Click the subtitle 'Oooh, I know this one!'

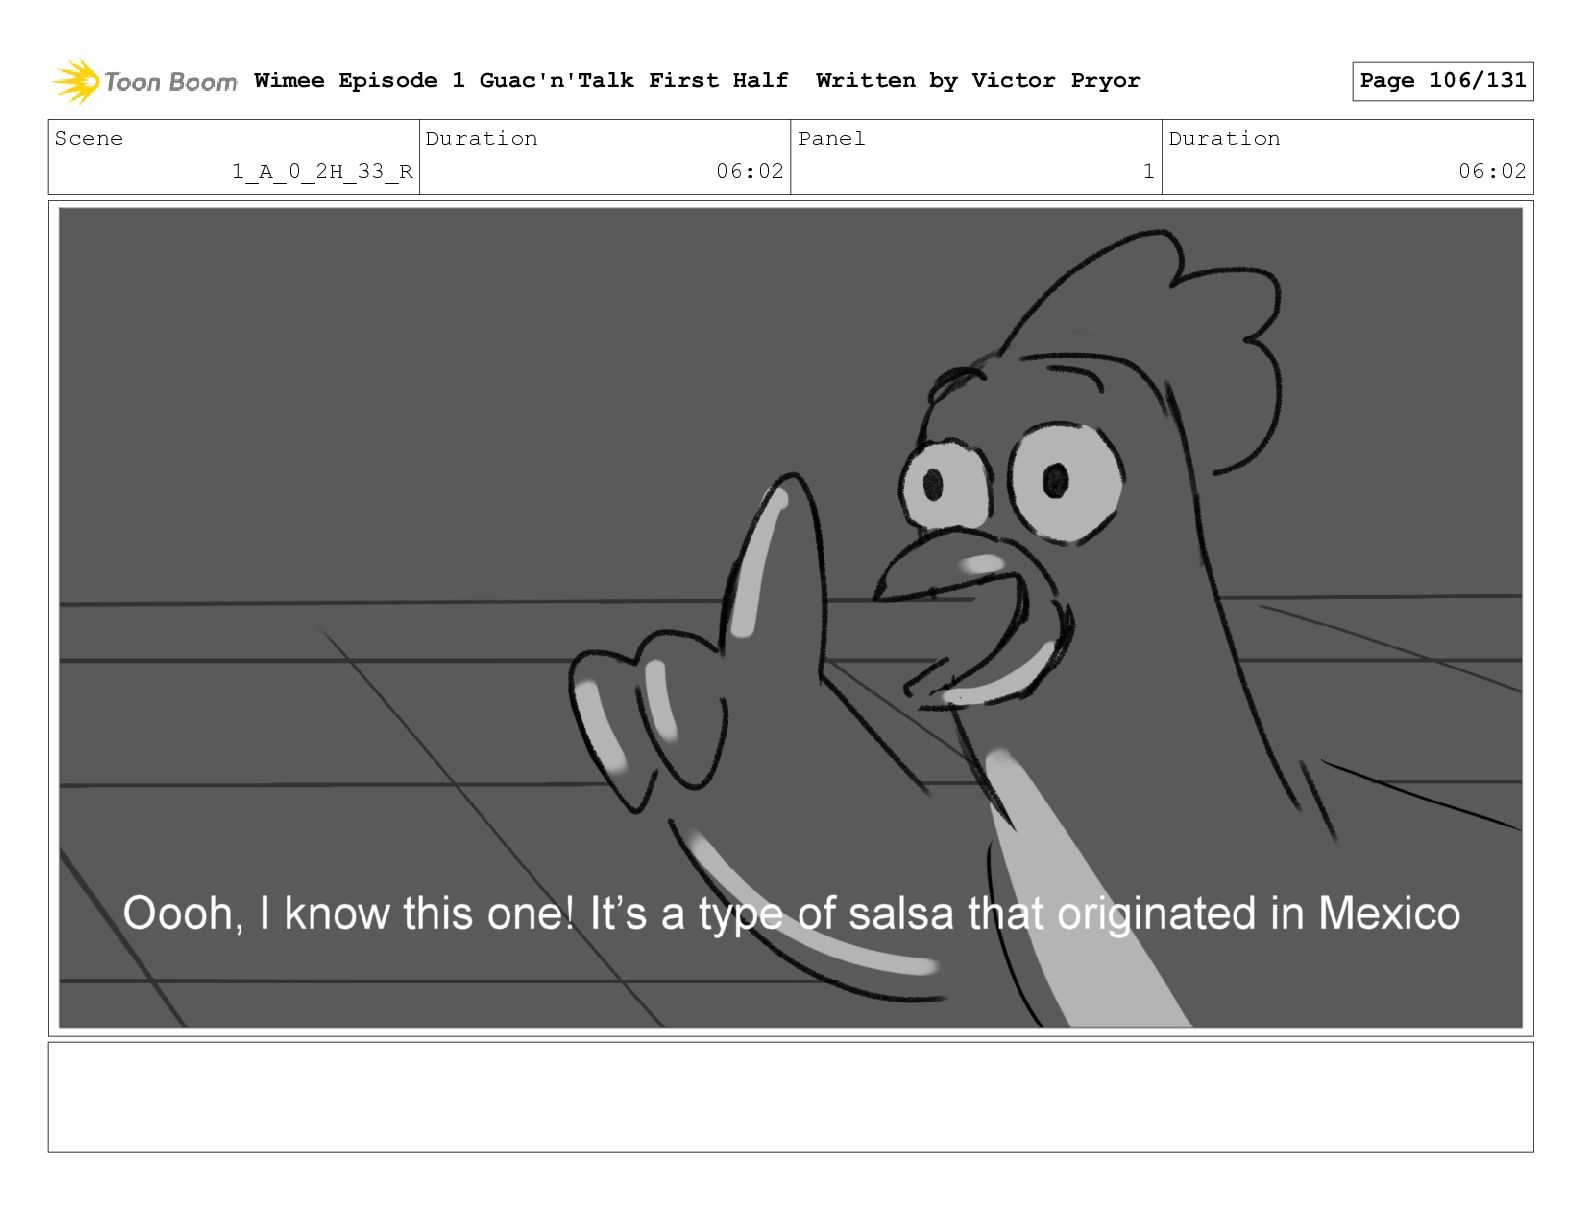(x=348, y=914)
